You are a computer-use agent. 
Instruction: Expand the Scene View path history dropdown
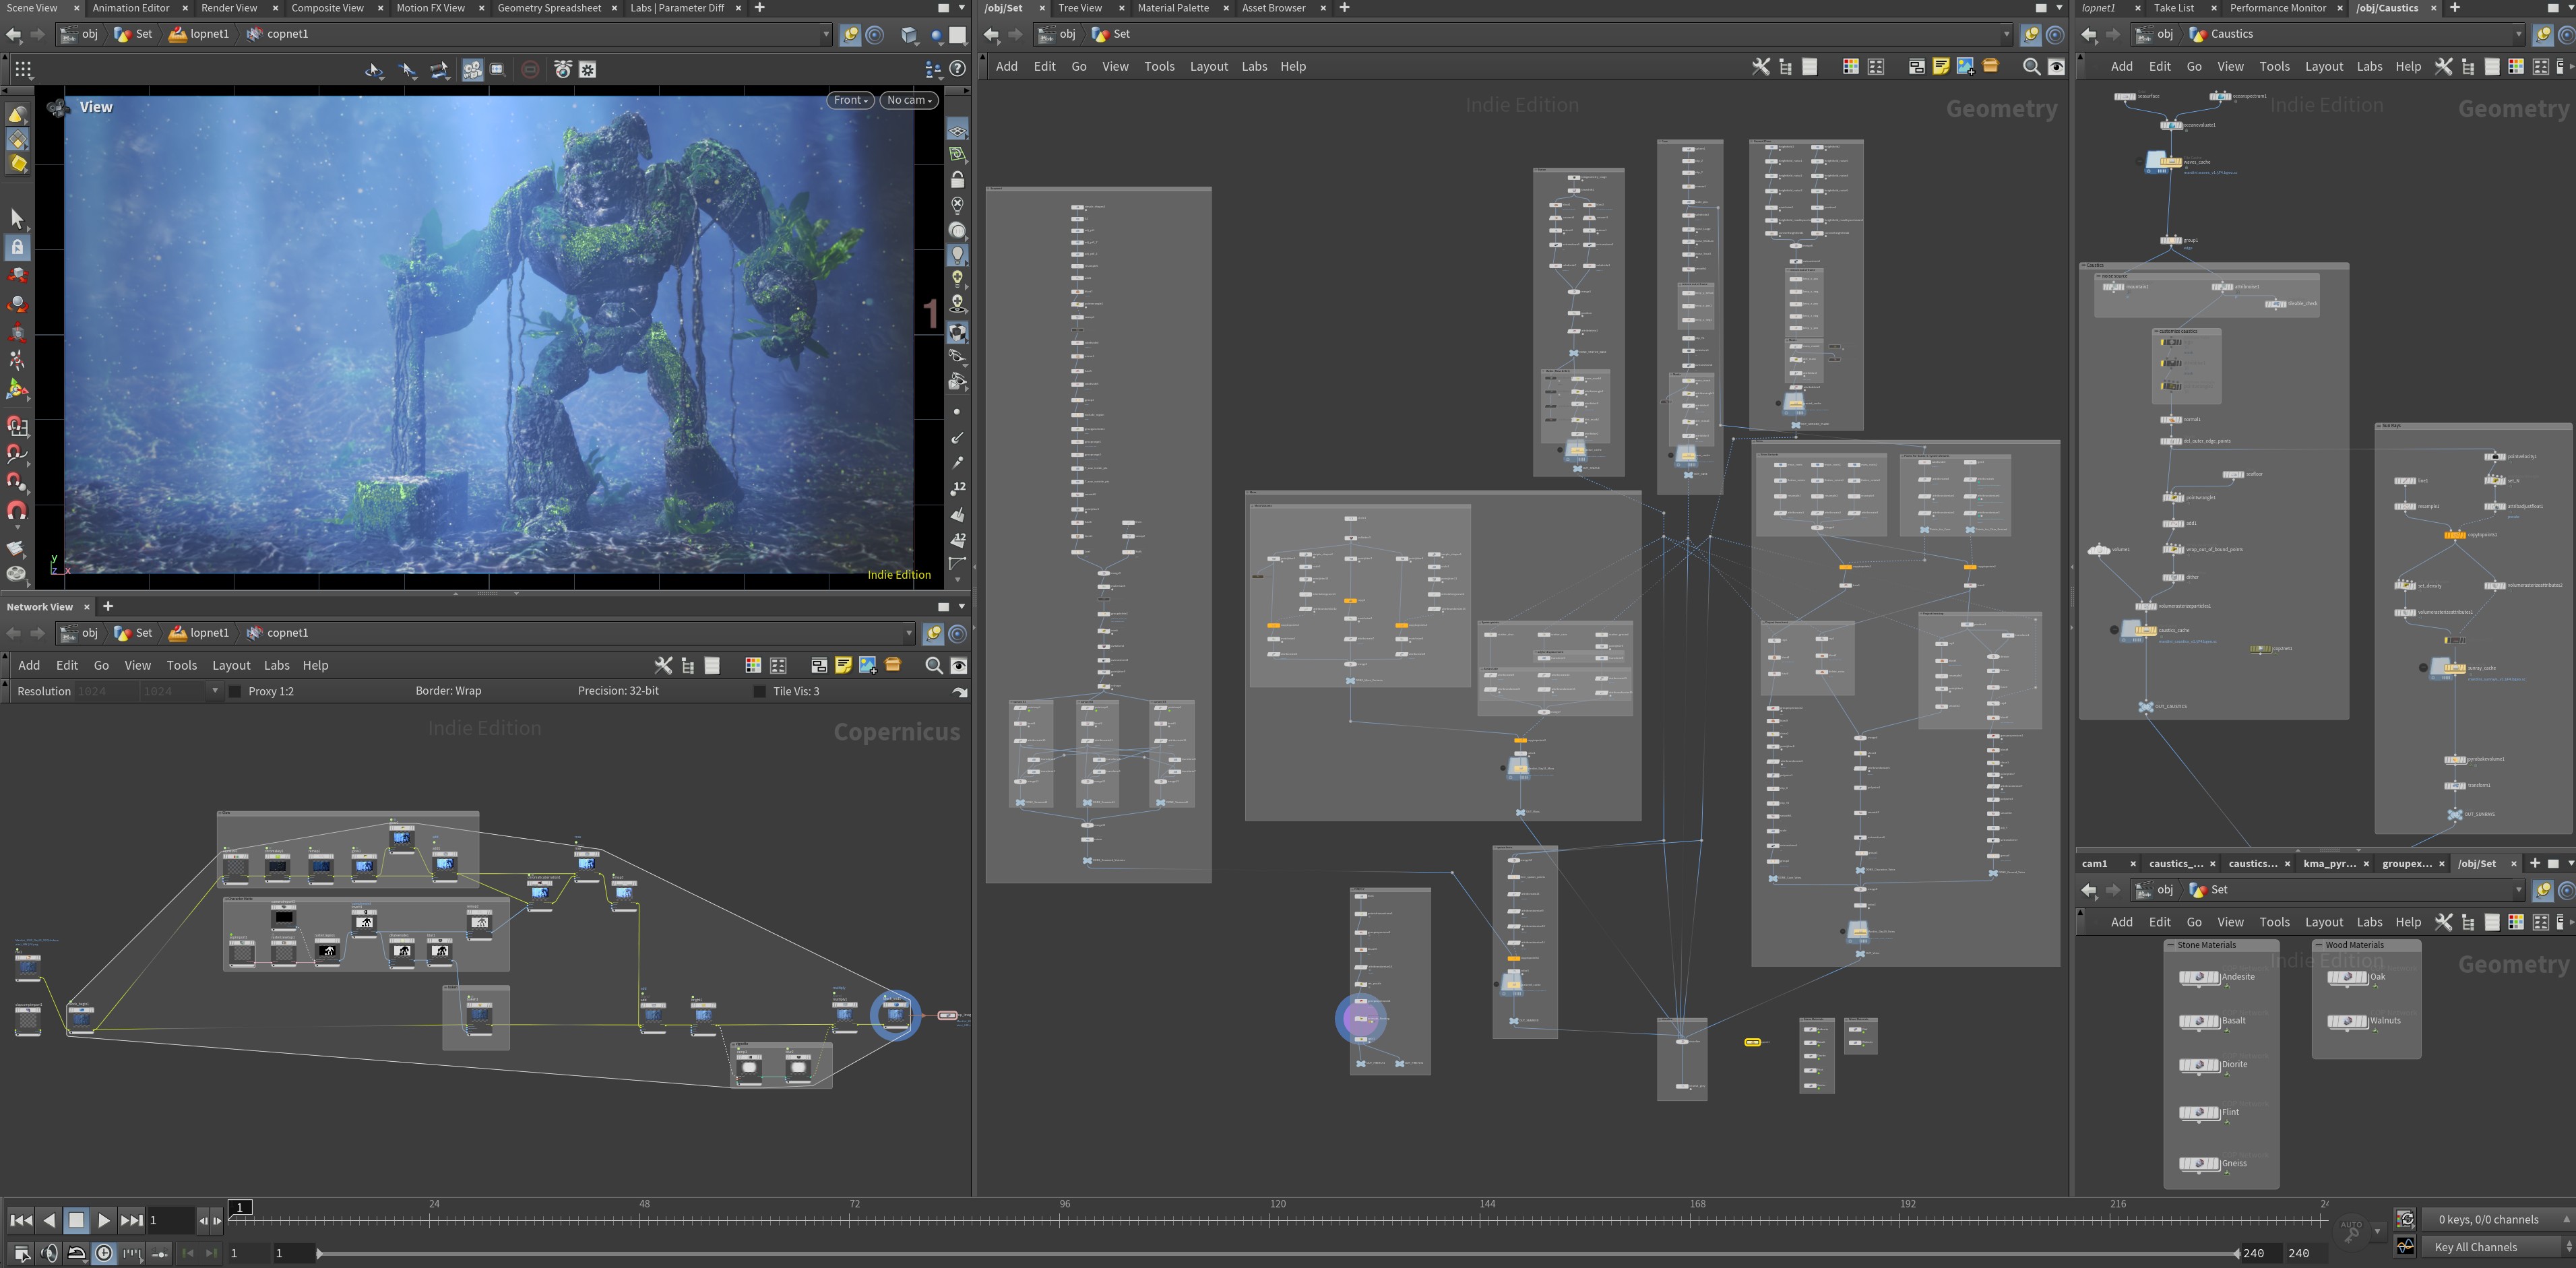(826, 34)
